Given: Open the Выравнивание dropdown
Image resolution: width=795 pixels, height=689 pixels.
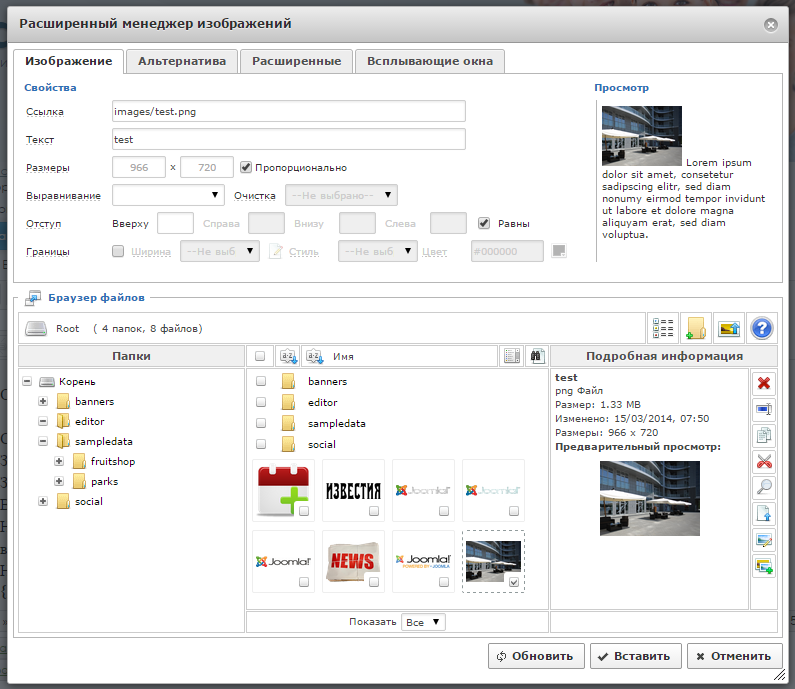Looking at the screenshot, I should 168,195.
